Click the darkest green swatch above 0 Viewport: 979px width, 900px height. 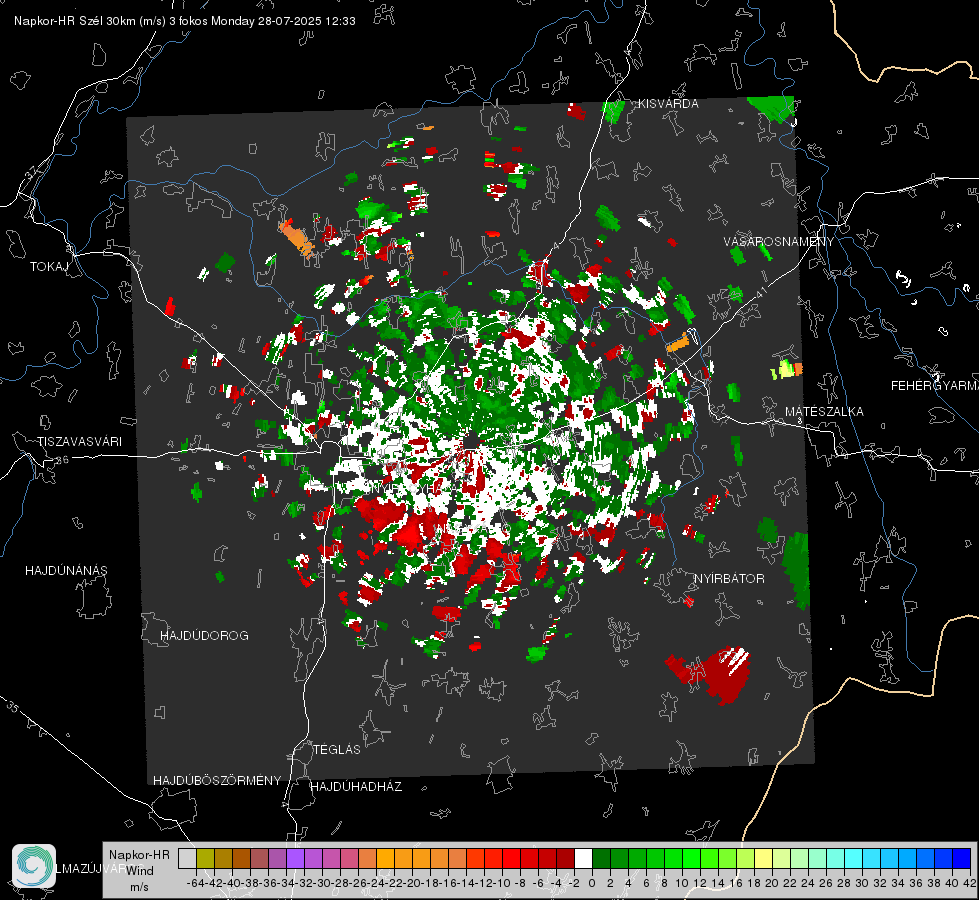[601, 858]
